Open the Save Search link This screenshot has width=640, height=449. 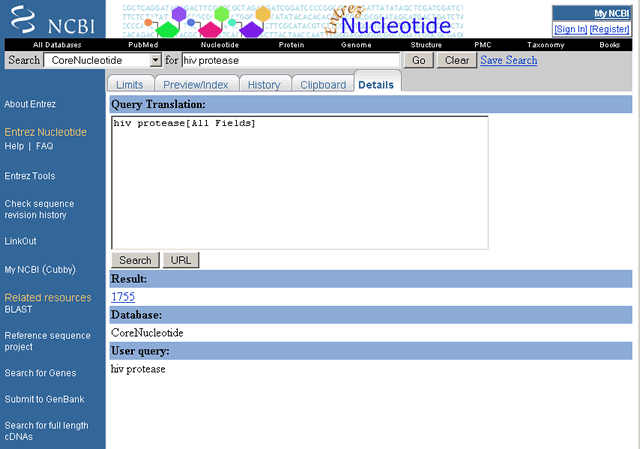(x=509, y=60)
